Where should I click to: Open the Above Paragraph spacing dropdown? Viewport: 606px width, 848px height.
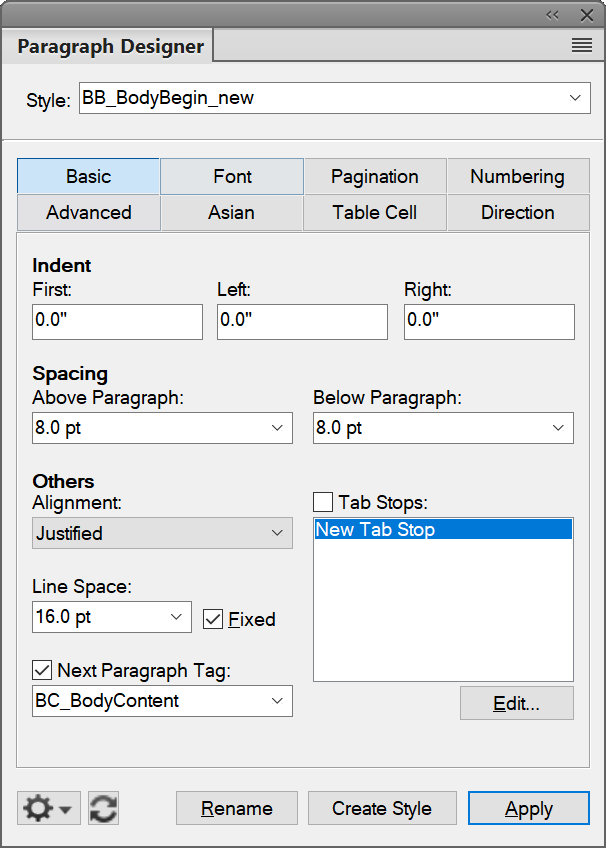[x=278, y=428]
